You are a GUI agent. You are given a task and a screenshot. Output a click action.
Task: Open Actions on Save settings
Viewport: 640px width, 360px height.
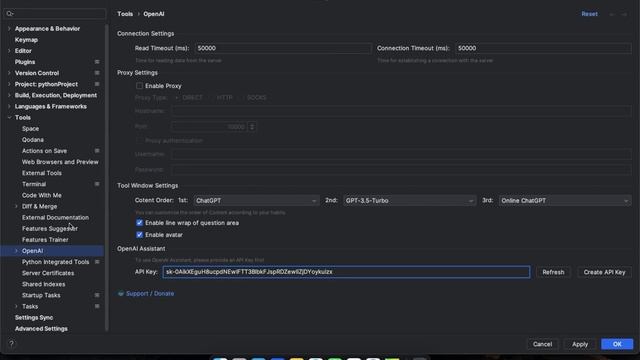[x=44, y=151]
